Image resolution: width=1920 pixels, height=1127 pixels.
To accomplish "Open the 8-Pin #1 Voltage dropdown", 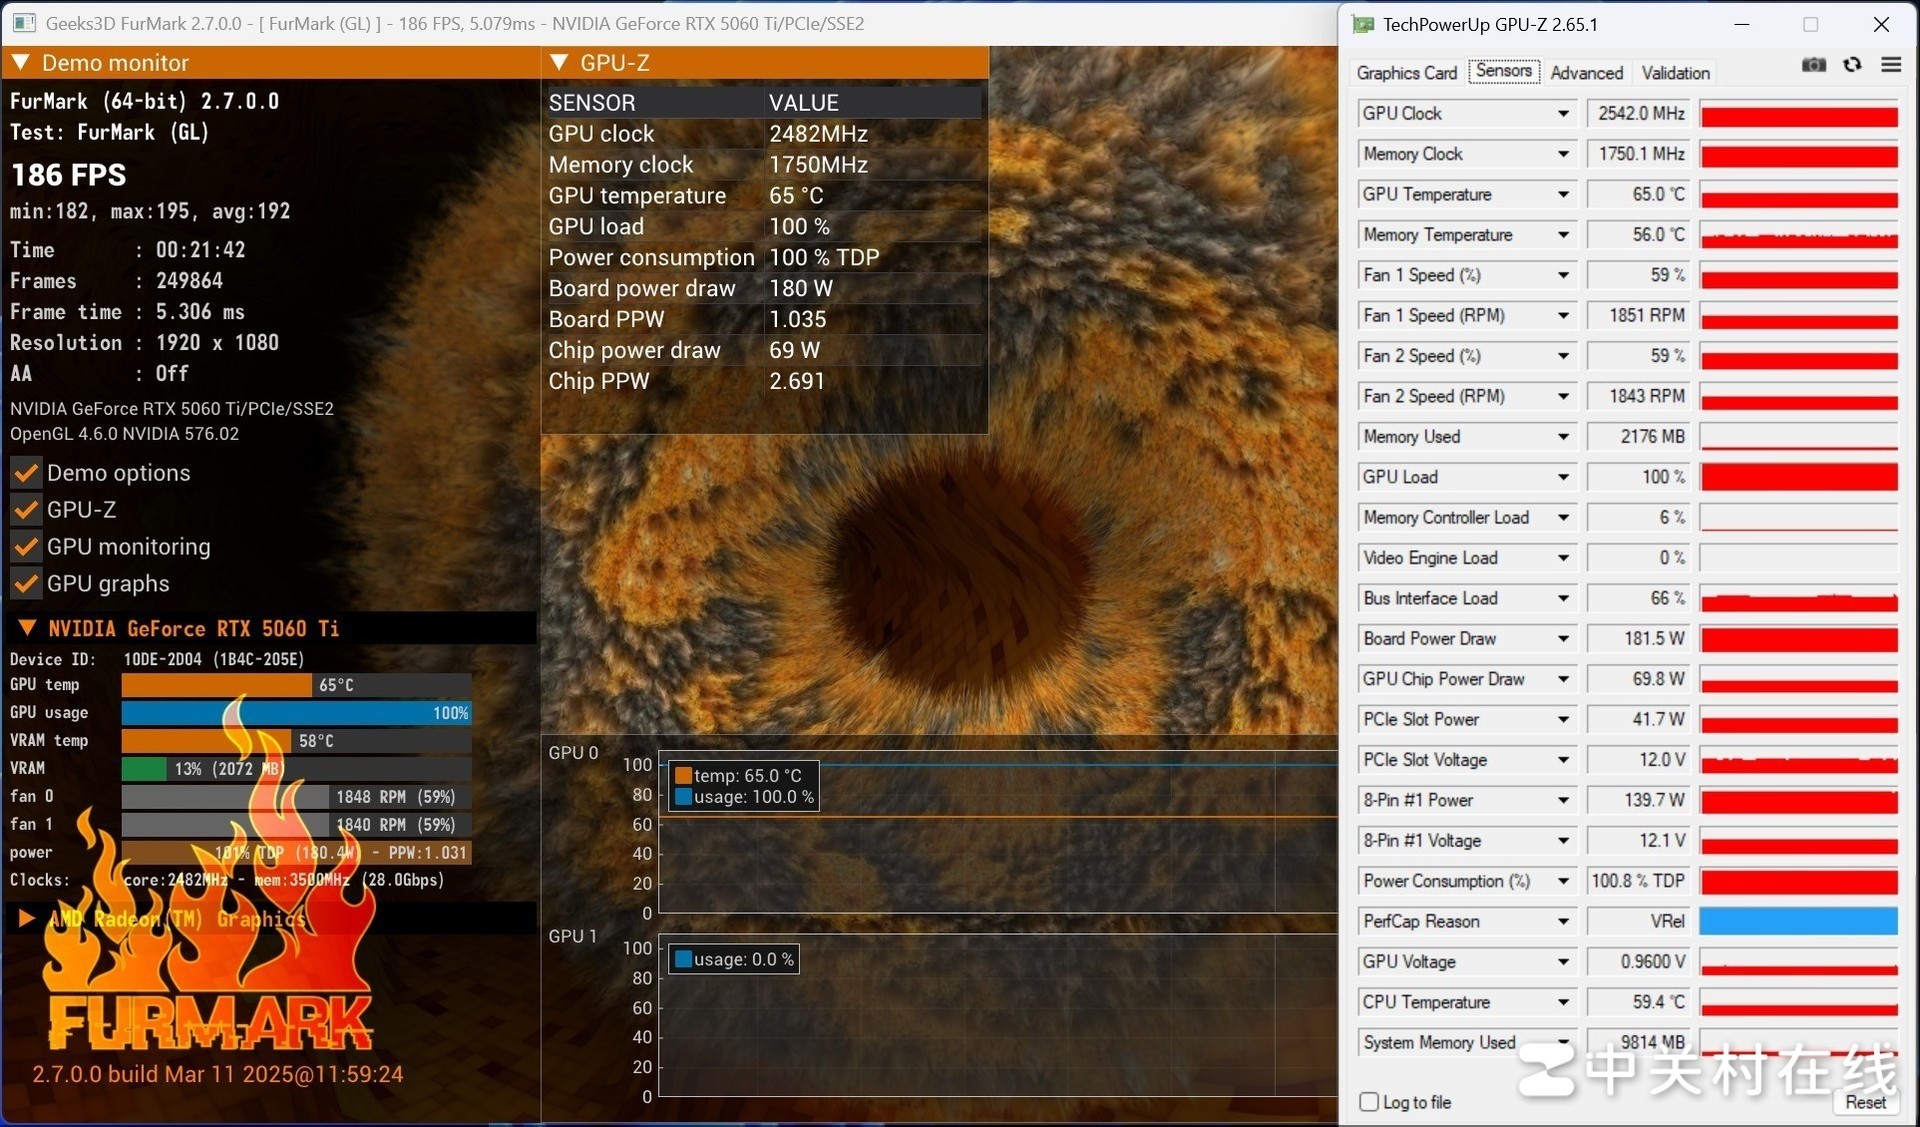I will tap(1563, 841).
